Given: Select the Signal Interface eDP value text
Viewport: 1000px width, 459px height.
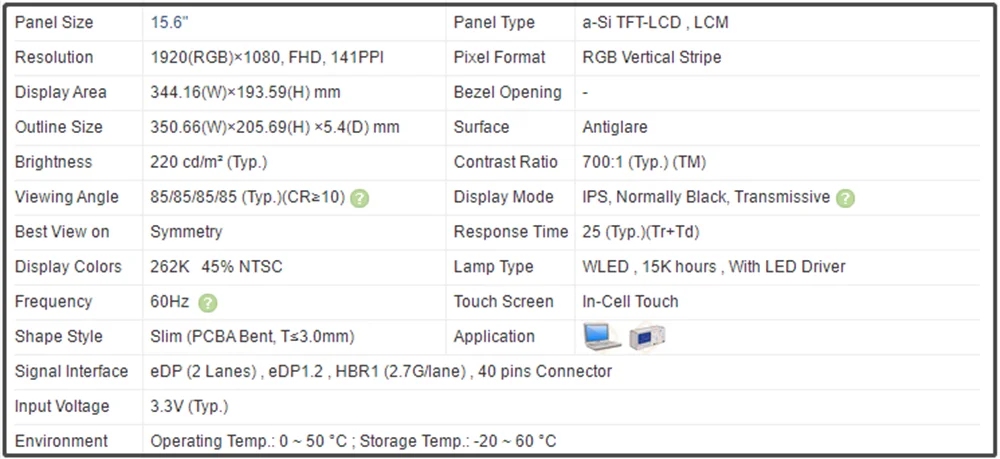Looking at the screenshot, I should (x=380, y=372).
